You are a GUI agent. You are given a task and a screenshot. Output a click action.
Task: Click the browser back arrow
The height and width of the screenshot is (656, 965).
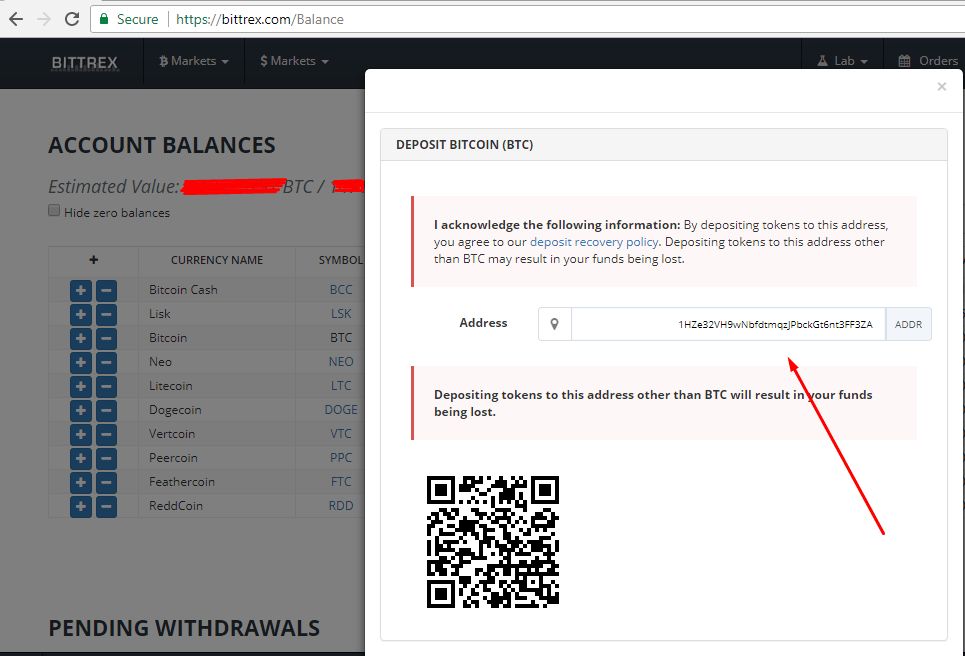pyautogui.click(x=16, y=19)
